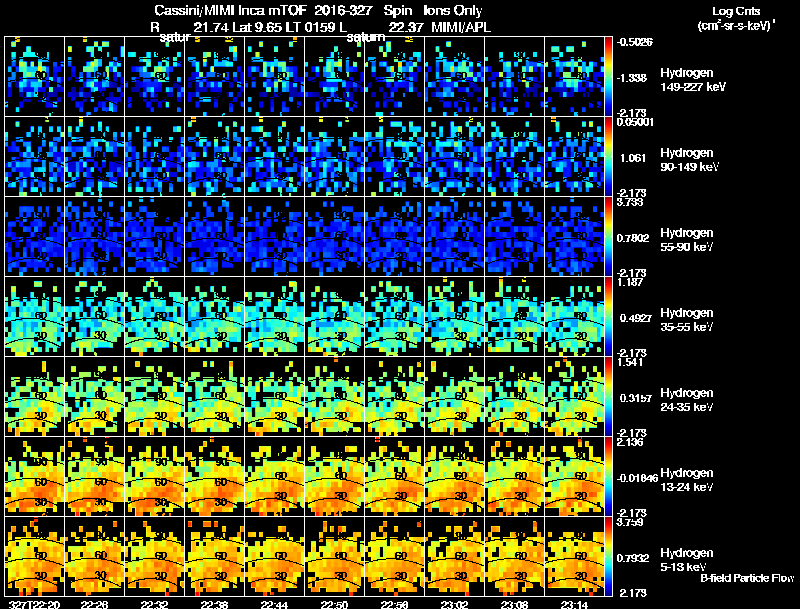Click the 'Log Cnts' colorbar title

click(736, 11)
